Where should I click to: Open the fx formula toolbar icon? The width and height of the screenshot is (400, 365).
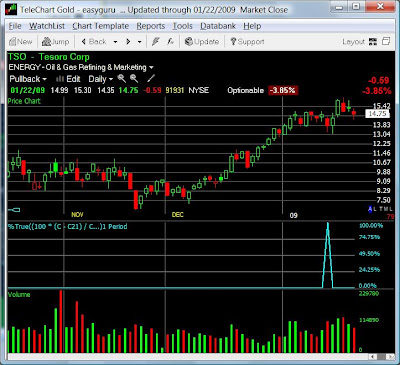coord(170,42)
